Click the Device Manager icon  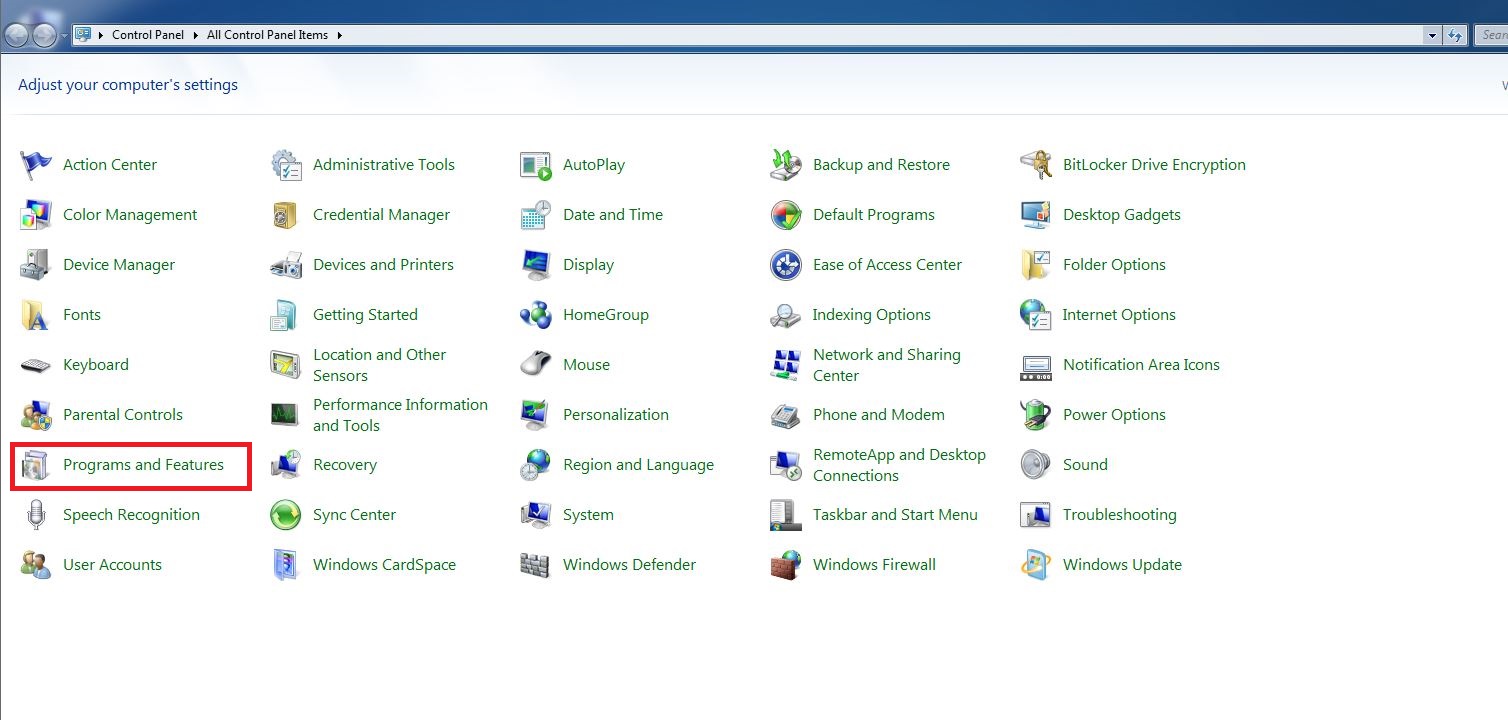click(36, 265)
